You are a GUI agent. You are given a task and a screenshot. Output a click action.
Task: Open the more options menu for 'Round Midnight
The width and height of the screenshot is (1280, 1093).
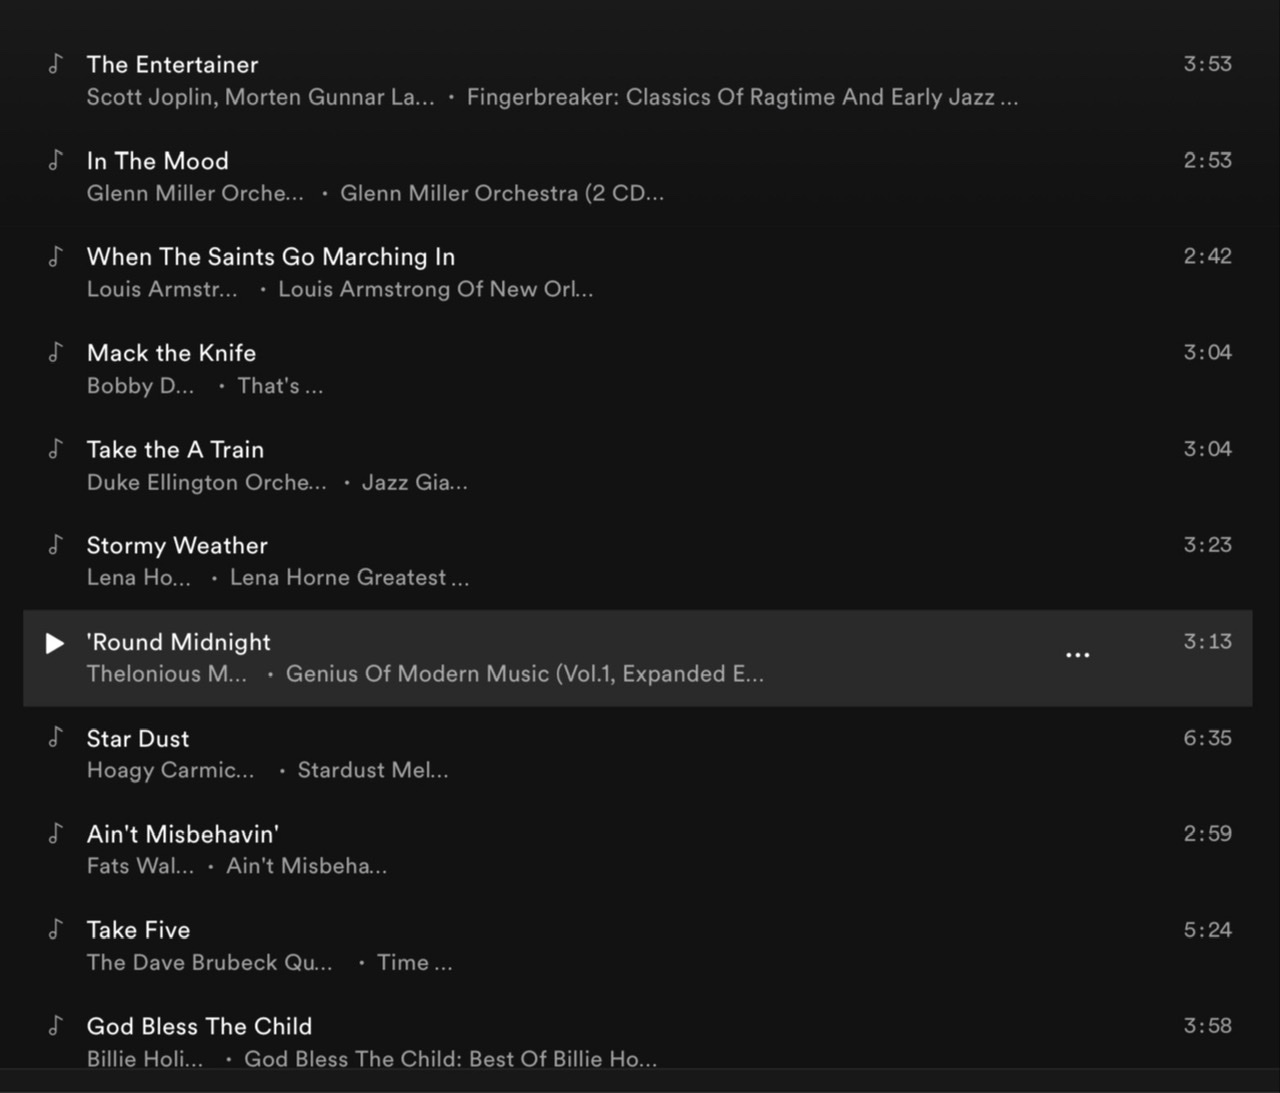[1077, 654]
